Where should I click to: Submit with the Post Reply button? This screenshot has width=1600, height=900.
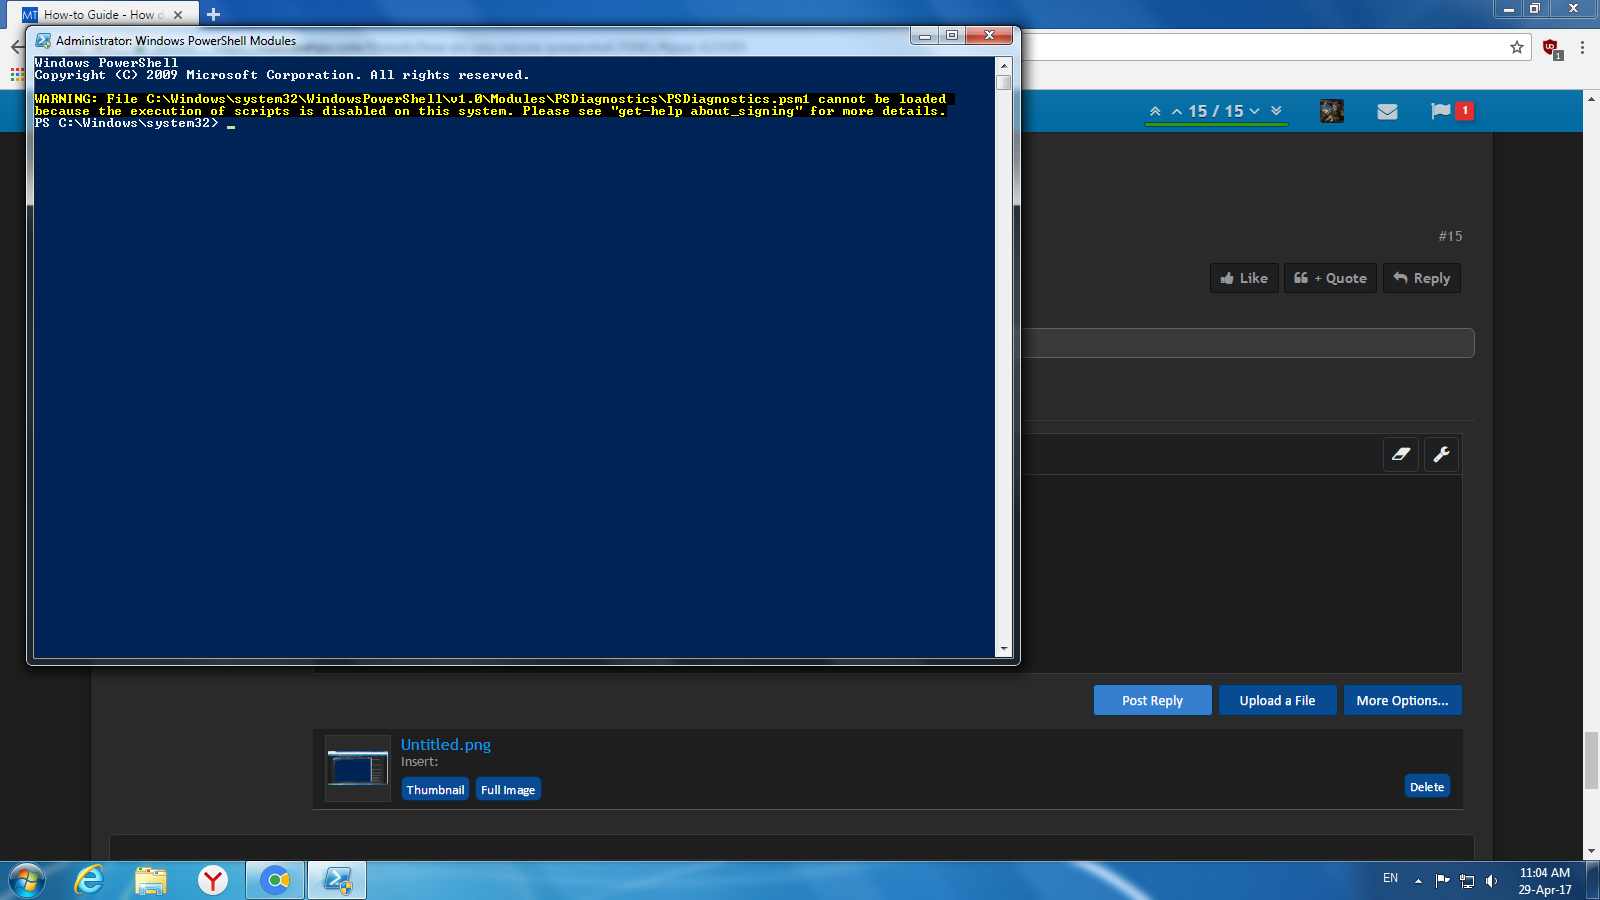(1152, 700)
